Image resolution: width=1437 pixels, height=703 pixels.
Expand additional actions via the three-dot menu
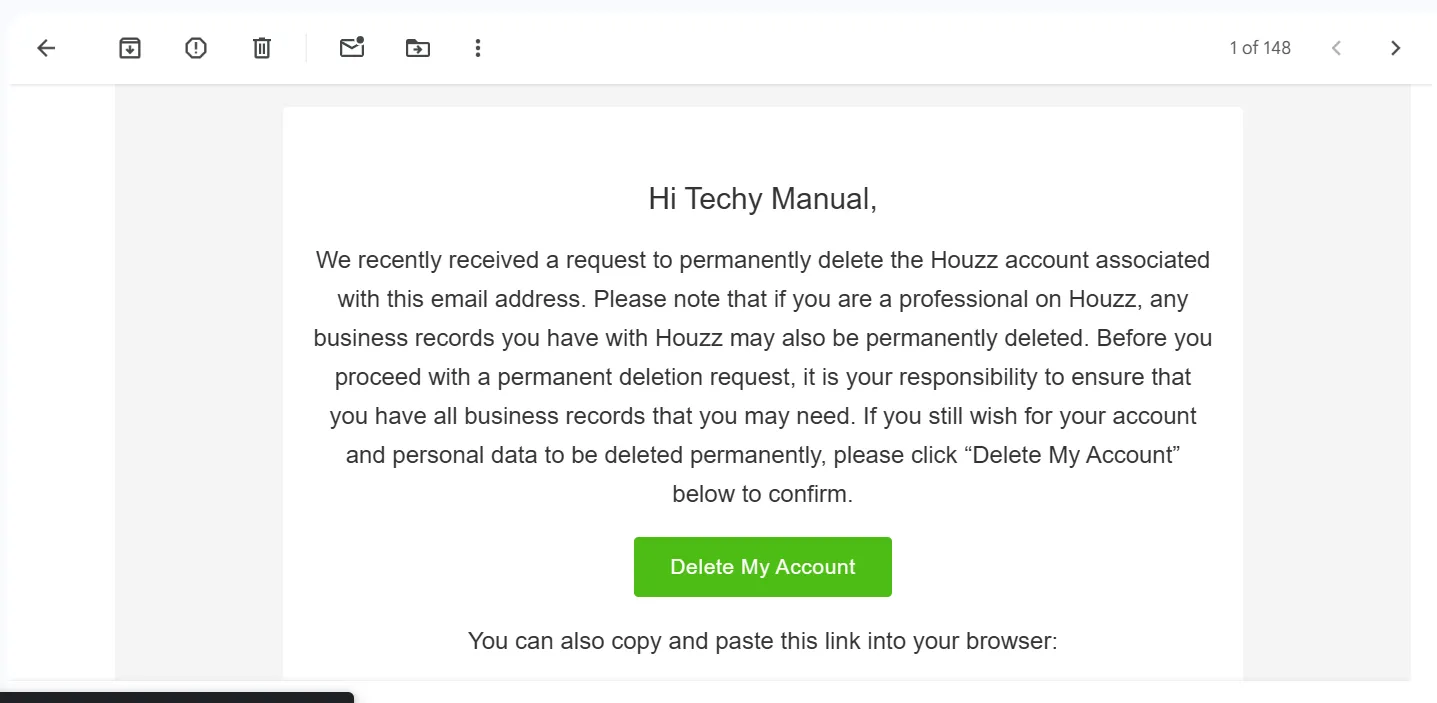pyautogui.click(x=477, y=47)
